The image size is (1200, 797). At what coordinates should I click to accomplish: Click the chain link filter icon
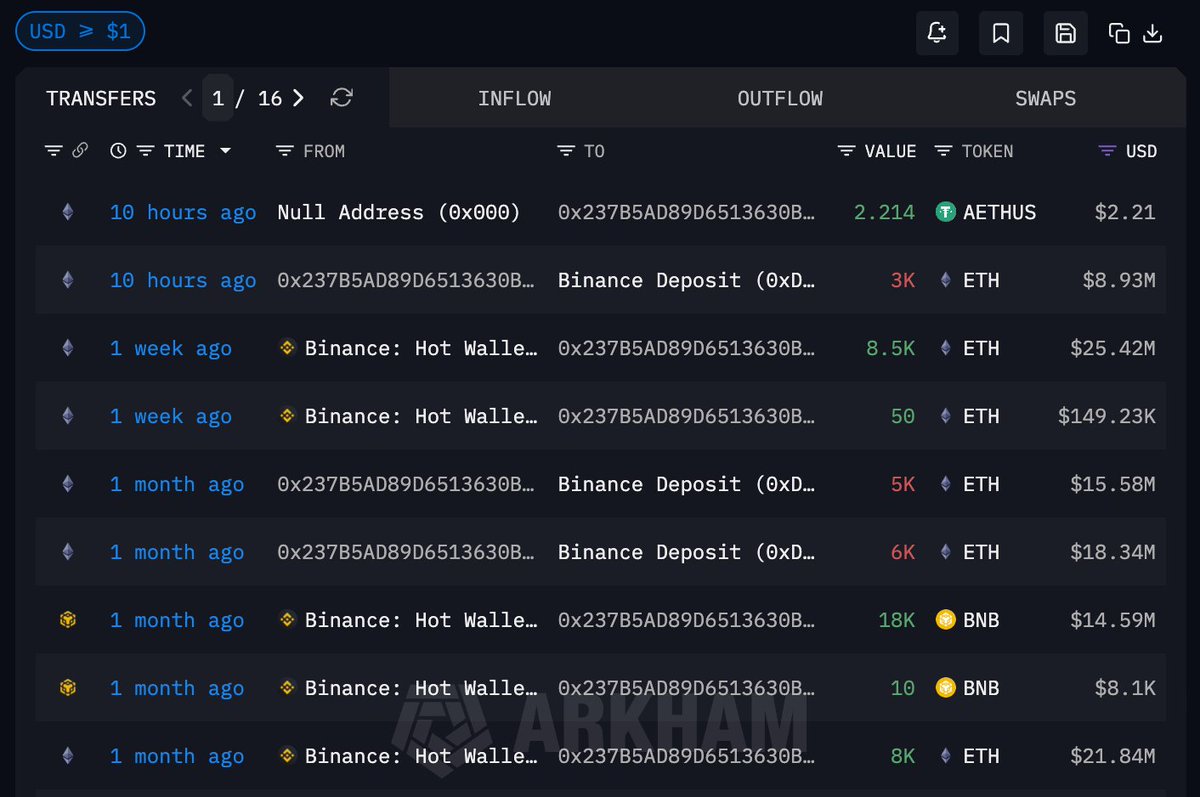[80, 151]
